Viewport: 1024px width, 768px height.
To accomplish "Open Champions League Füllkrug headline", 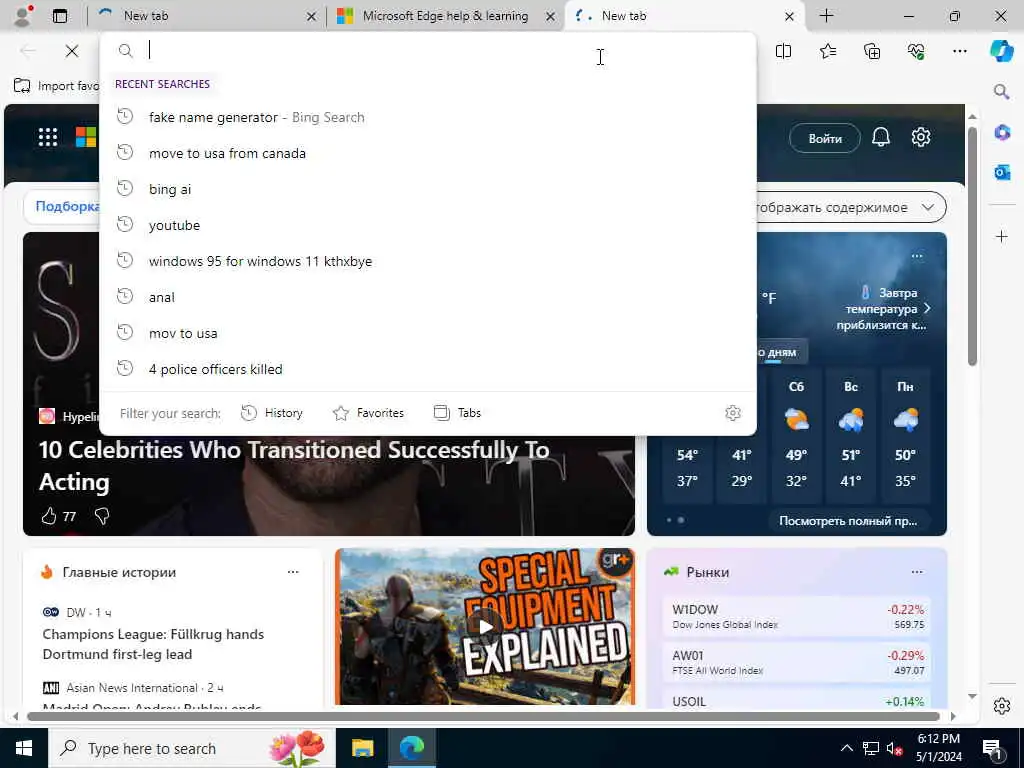I will 153,644.
